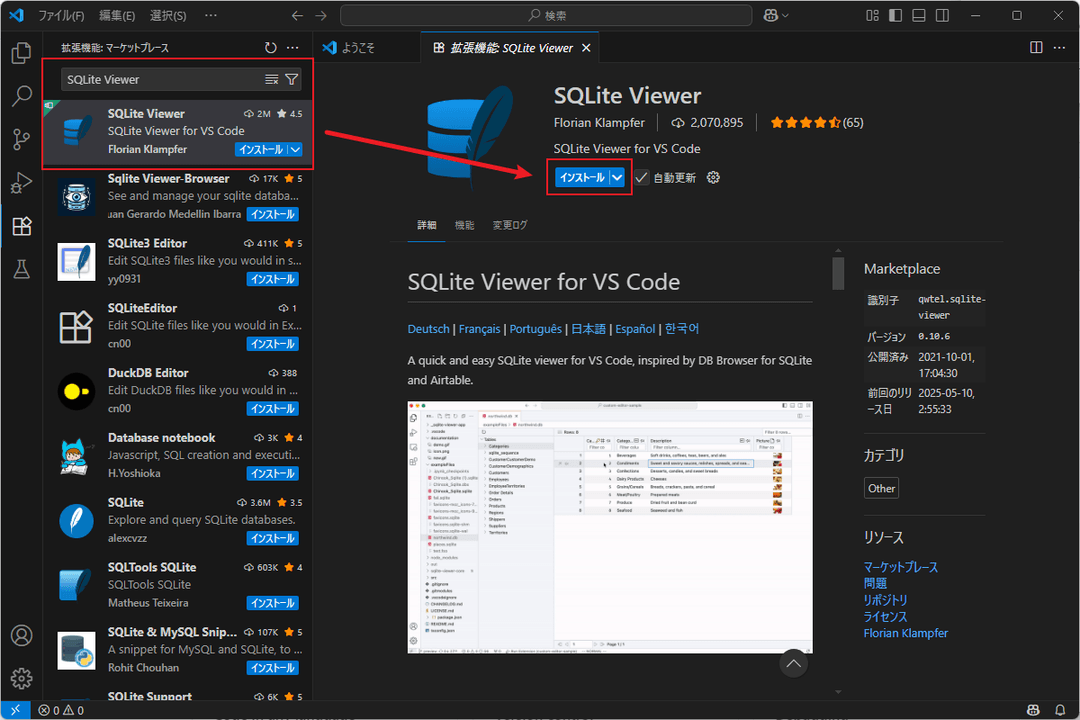Toggle the panel visibility
Viewport: 1080px width, 720px height.
coord(917,15)
